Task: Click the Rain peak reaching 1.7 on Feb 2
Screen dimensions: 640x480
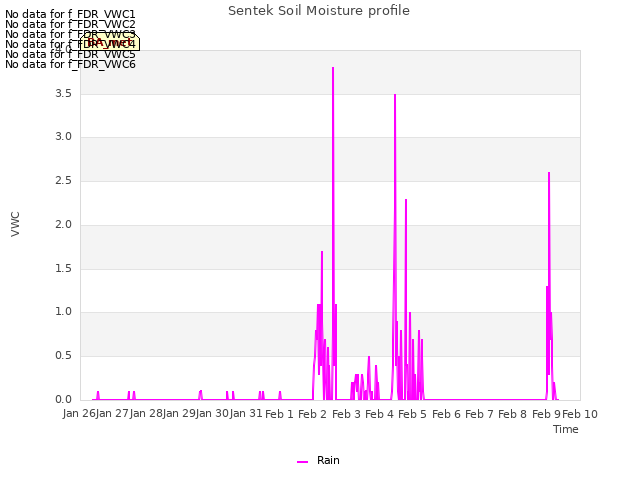Action: tap(322, 253)
